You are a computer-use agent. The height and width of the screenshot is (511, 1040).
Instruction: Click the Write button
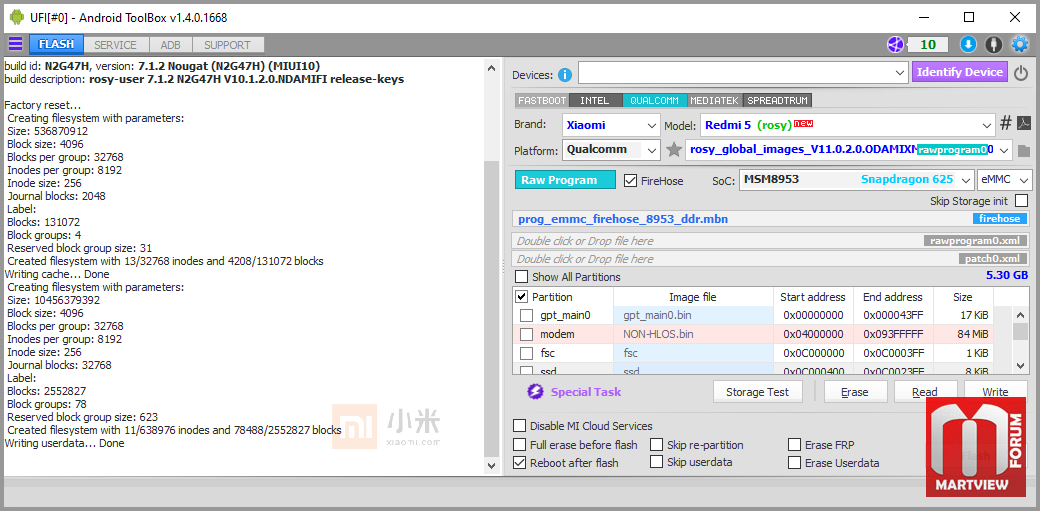(995, 392)
